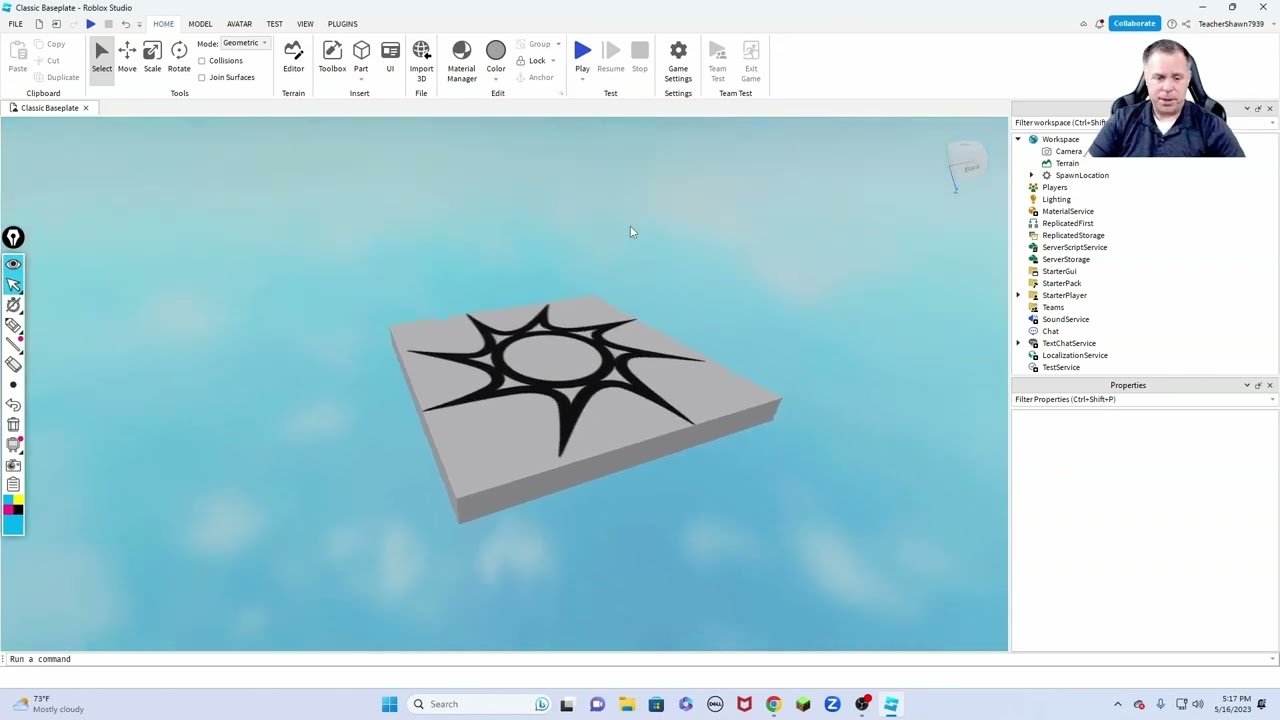
Task: Switch to the PLUGINS ribbon tab
Action: click(x=342, y=24)
